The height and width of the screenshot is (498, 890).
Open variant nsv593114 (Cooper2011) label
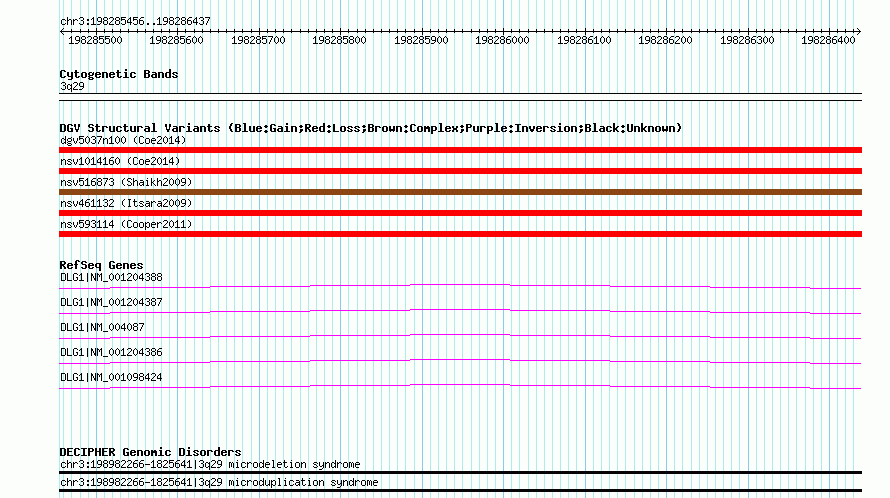coord(126,224)
